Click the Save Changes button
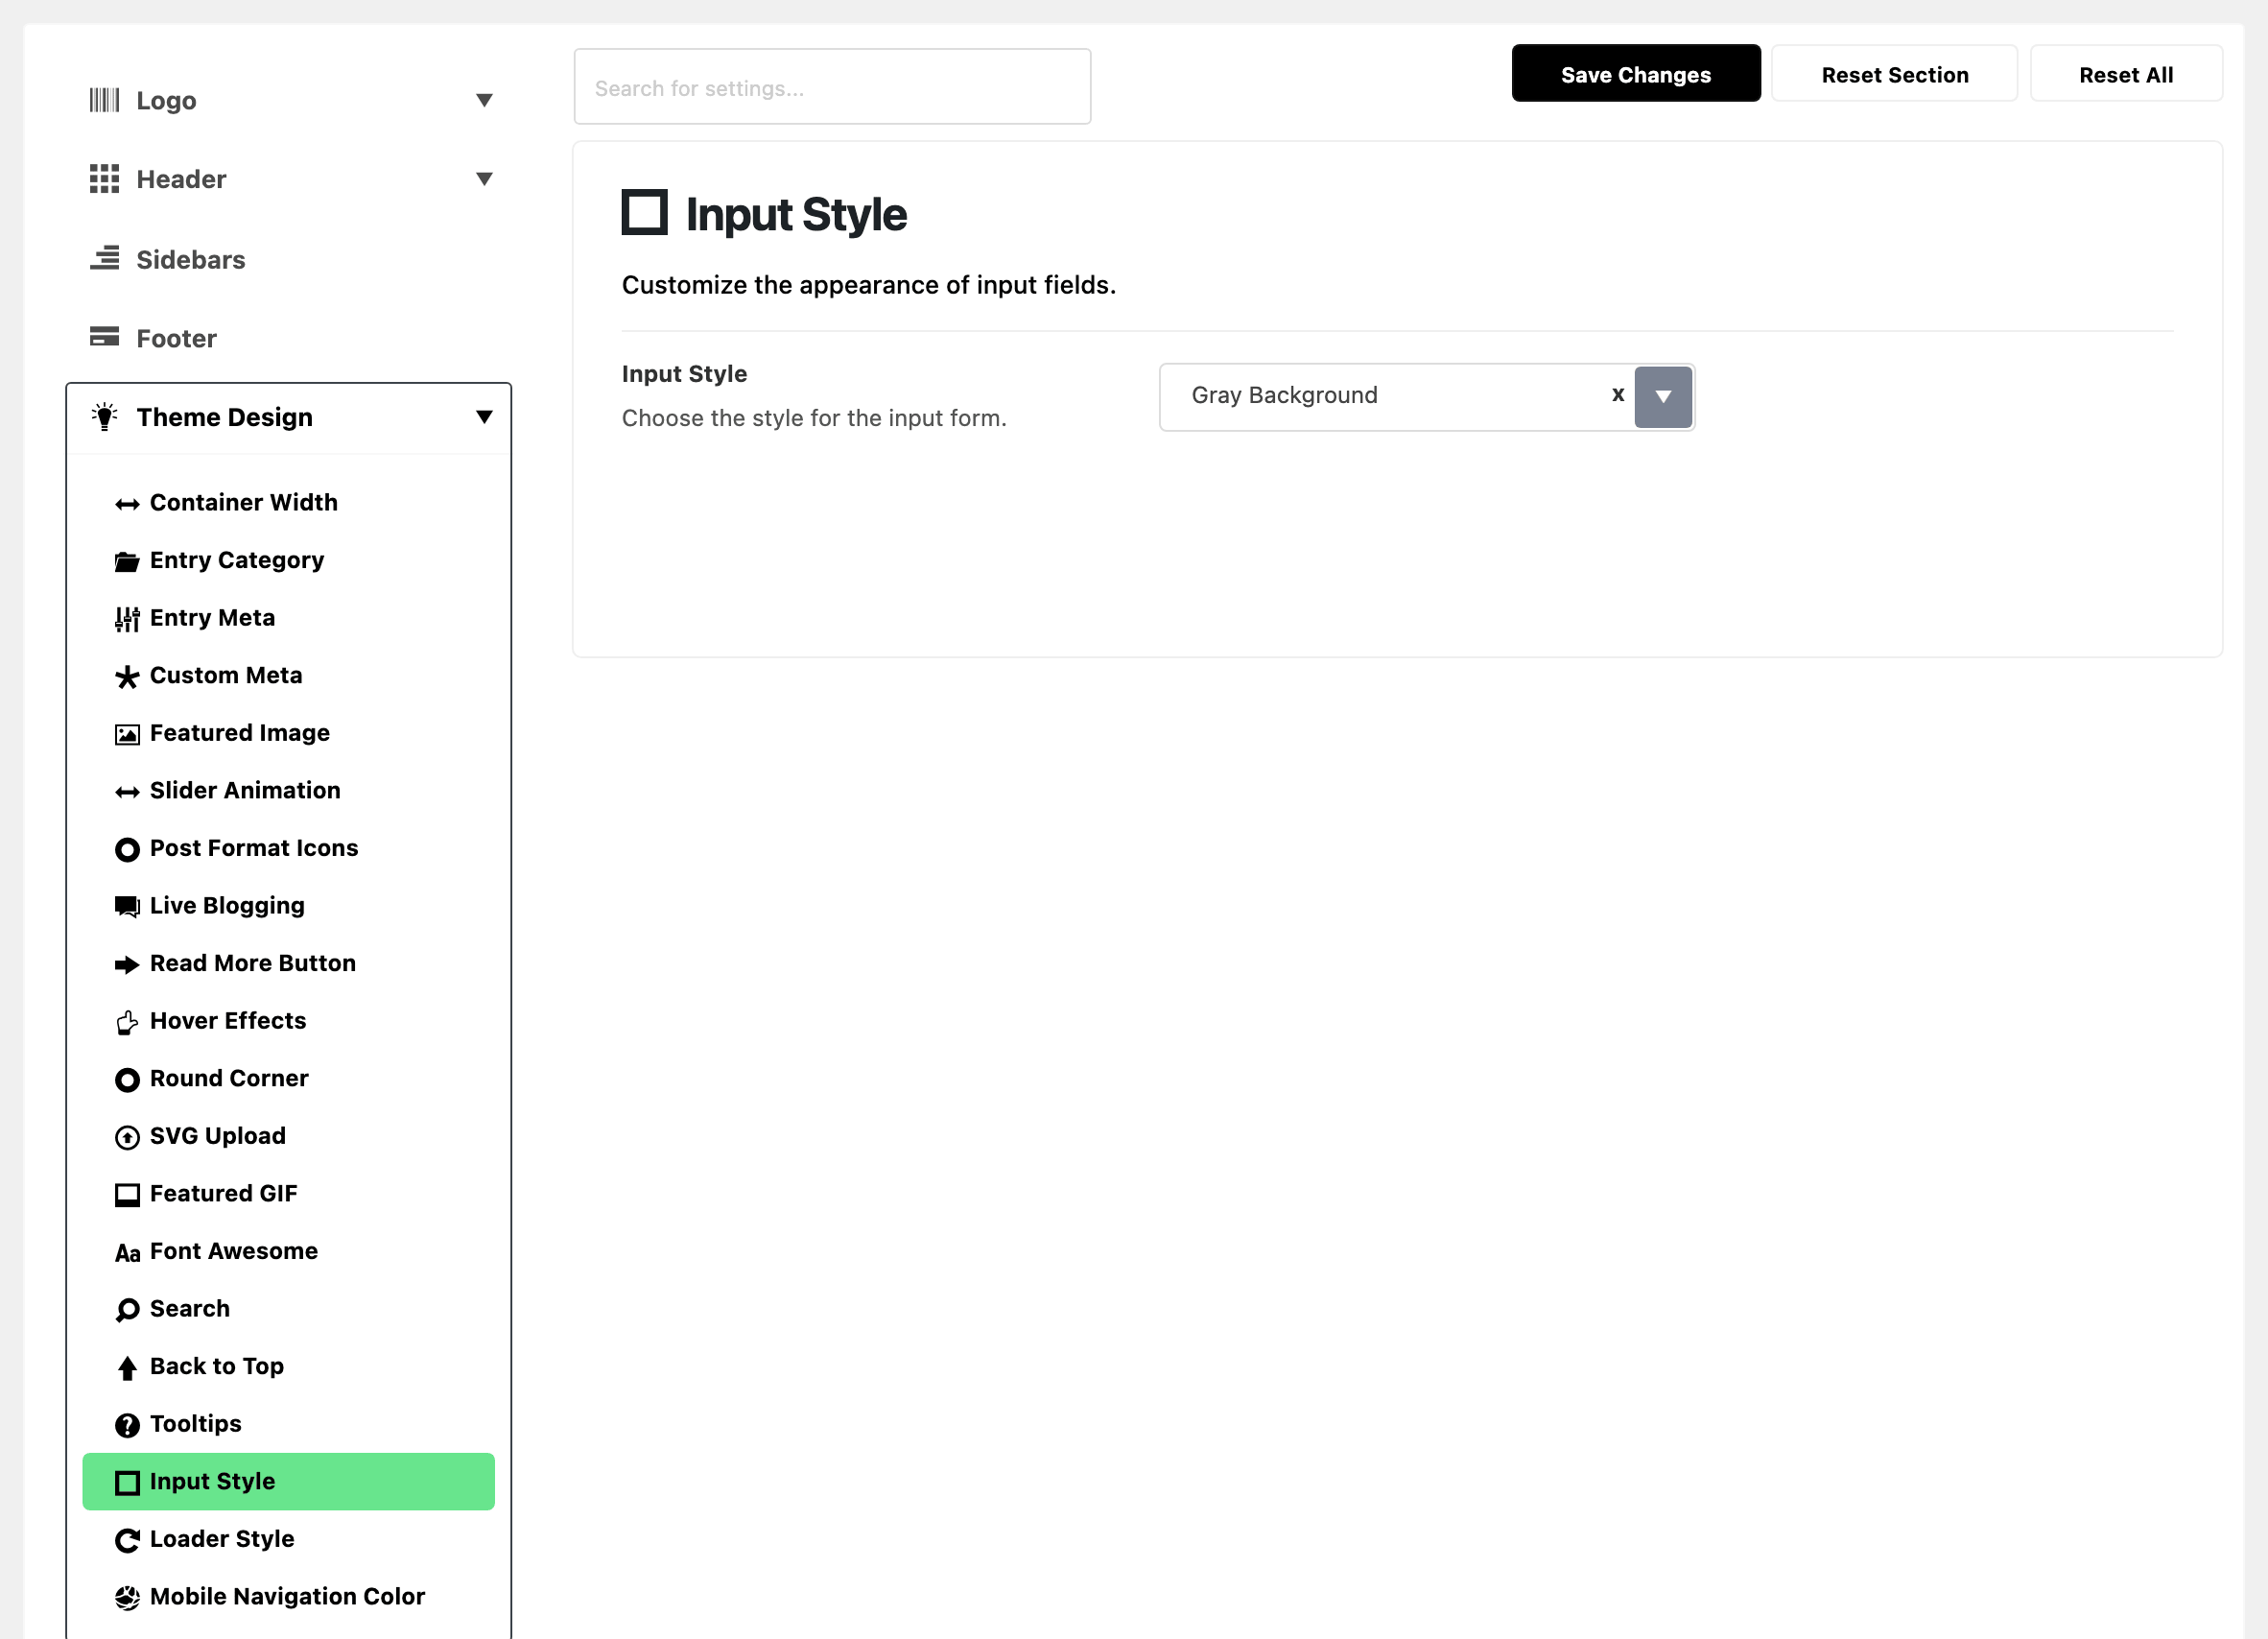The height and width of the screenshot is (1639, 2268). 1635,73
